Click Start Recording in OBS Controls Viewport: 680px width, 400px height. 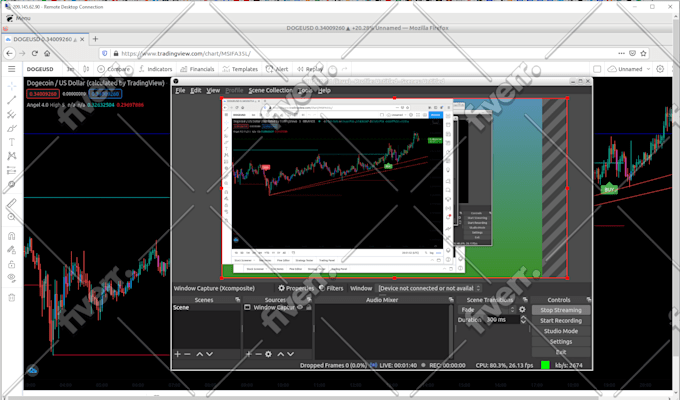tap(561, 321)
